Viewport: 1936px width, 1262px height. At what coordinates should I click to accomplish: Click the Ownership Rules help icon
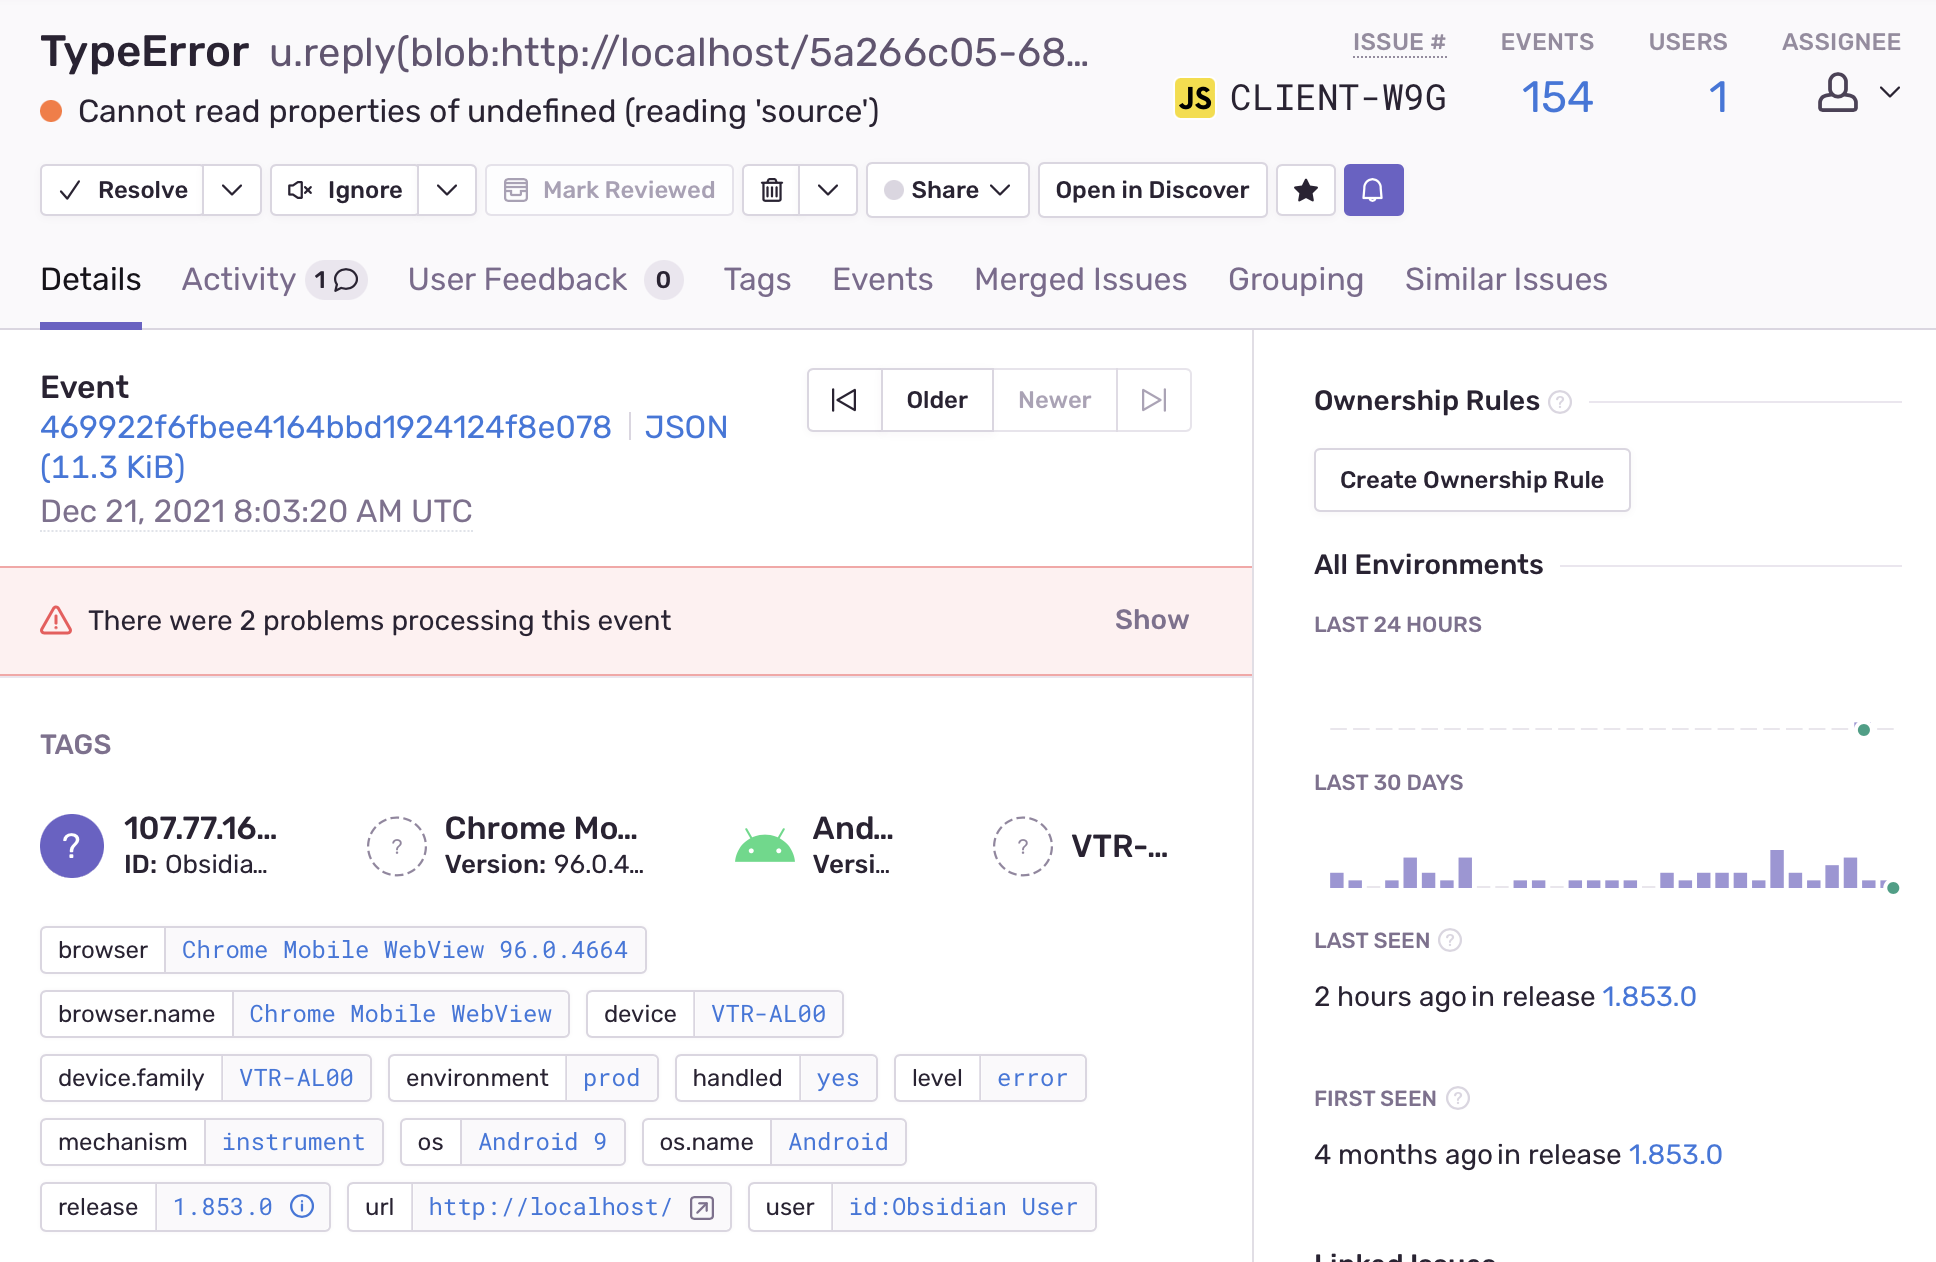click(x=1558, y=402)
